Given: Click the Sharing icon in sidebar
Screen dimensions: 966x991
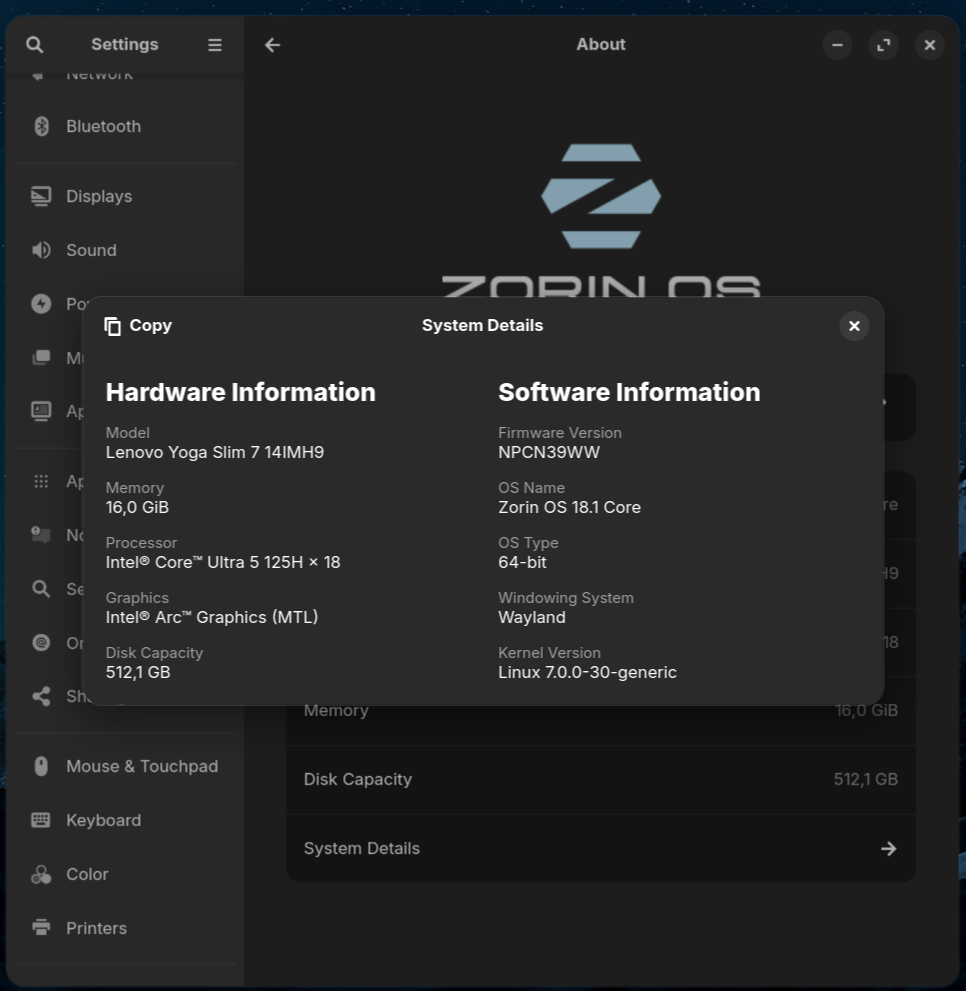Looking at the screenshot, I should pos(41,696).
